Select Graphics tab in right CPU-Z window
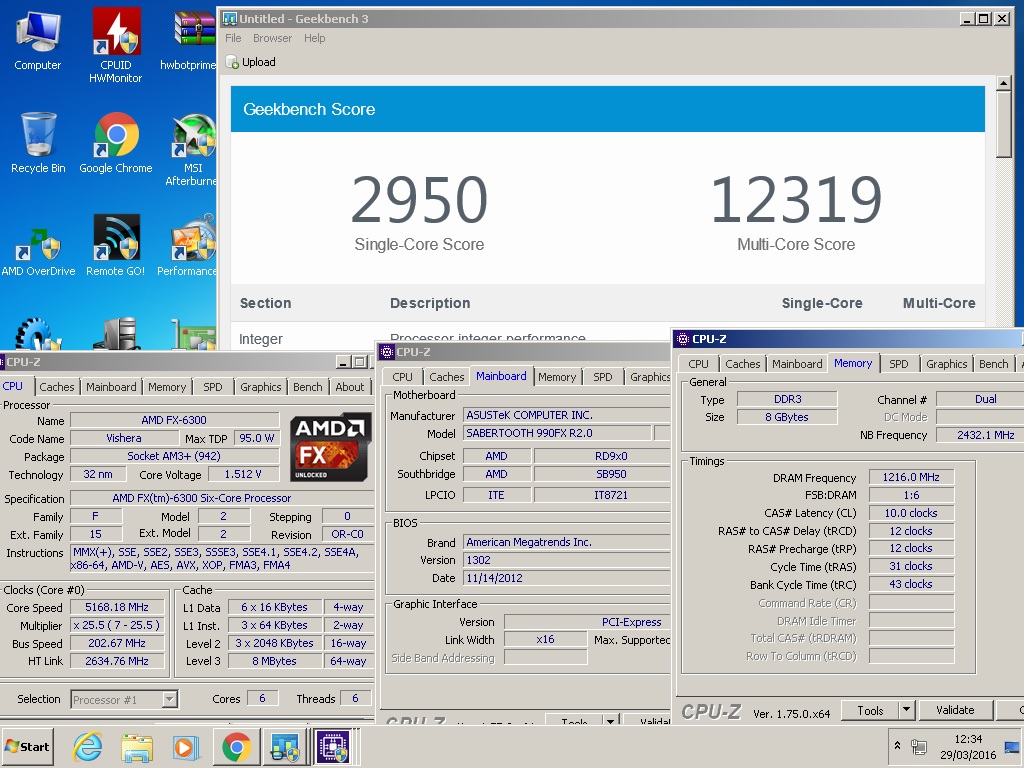1024x768 pixels. pyautogui.click(x=946, y=364)
